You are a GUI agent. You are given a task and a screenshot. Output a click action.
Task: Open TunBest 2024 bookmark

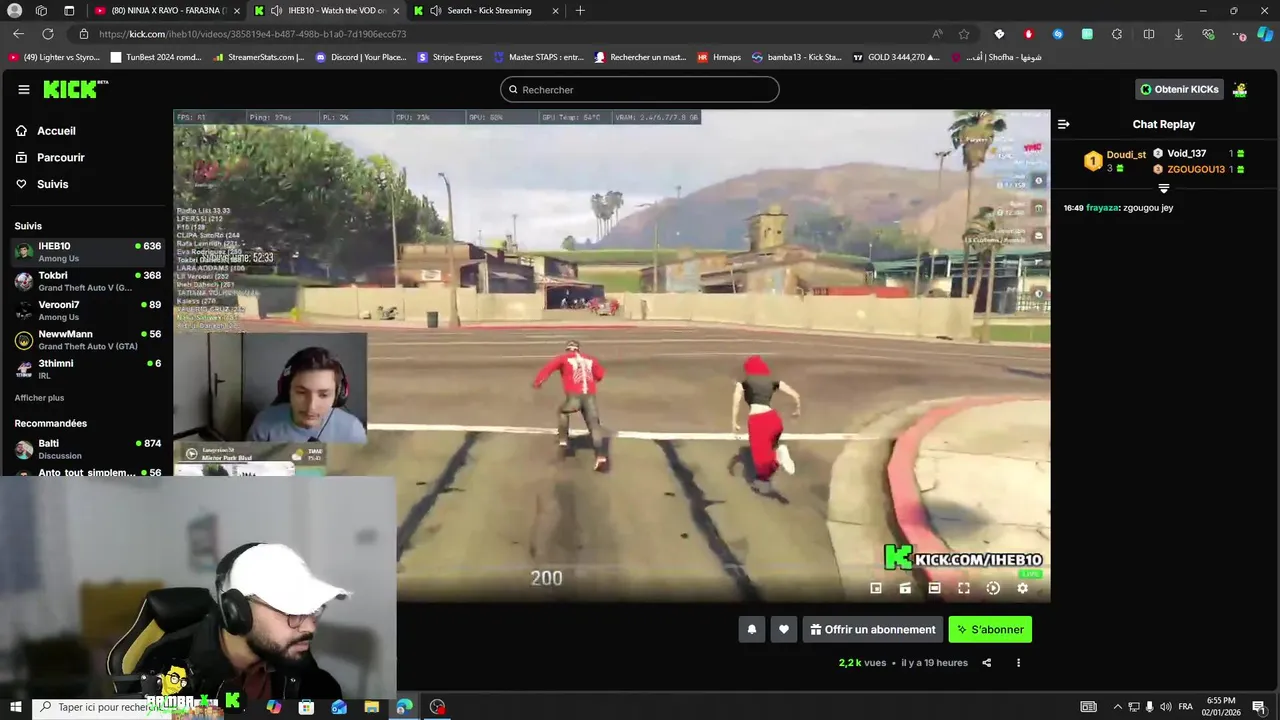156,58
